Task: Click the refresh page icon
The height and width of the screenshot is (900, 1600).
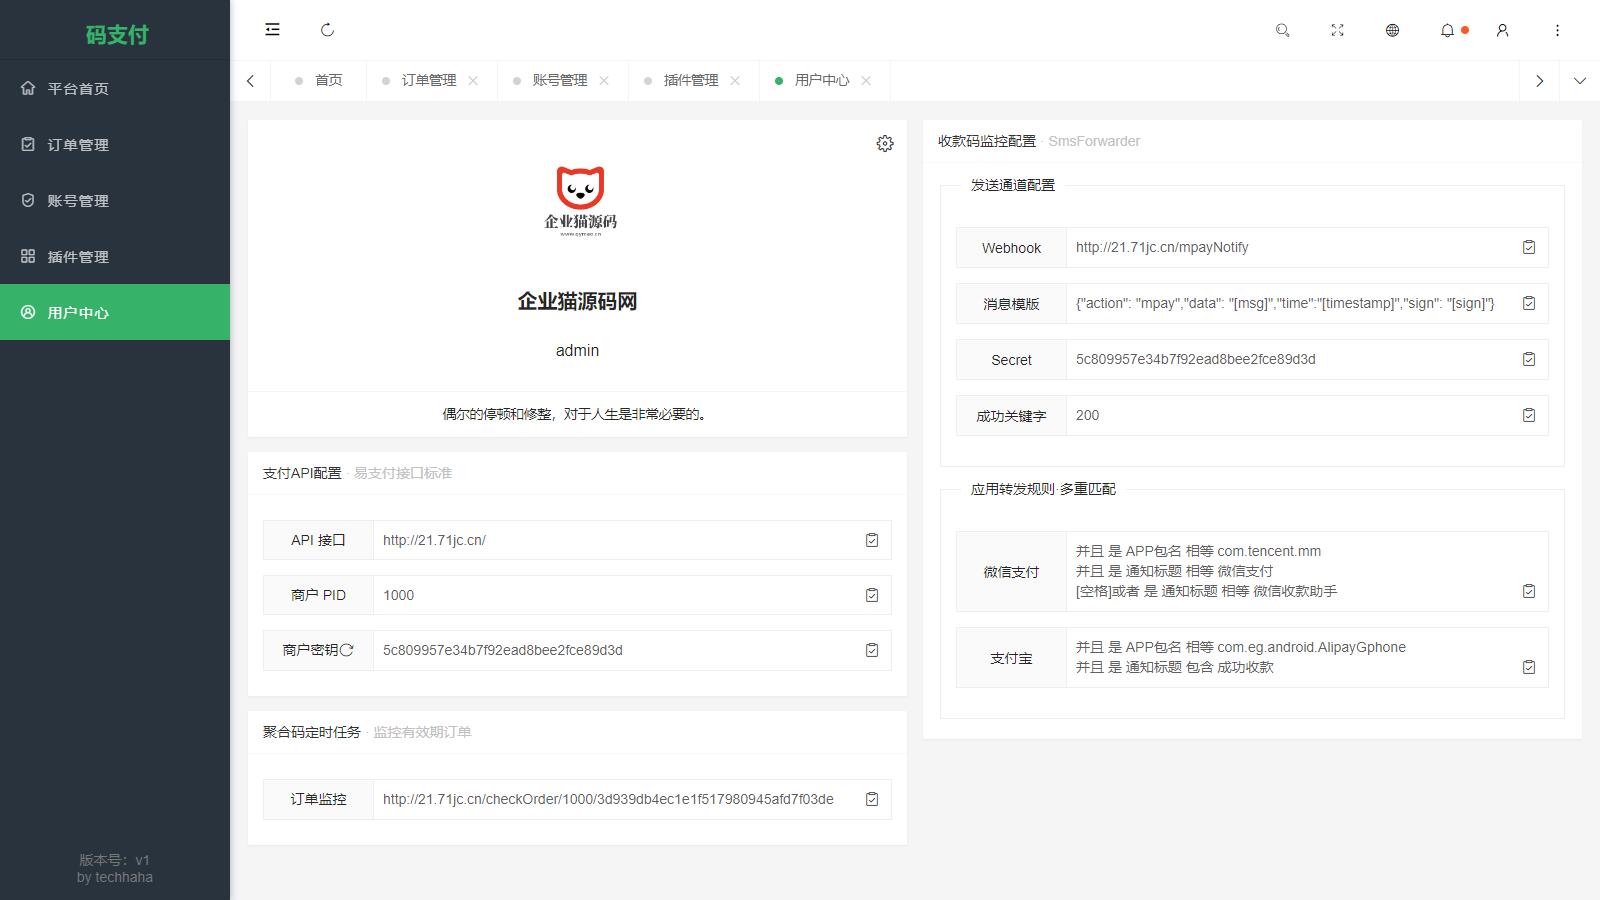Action: [327, 30]
